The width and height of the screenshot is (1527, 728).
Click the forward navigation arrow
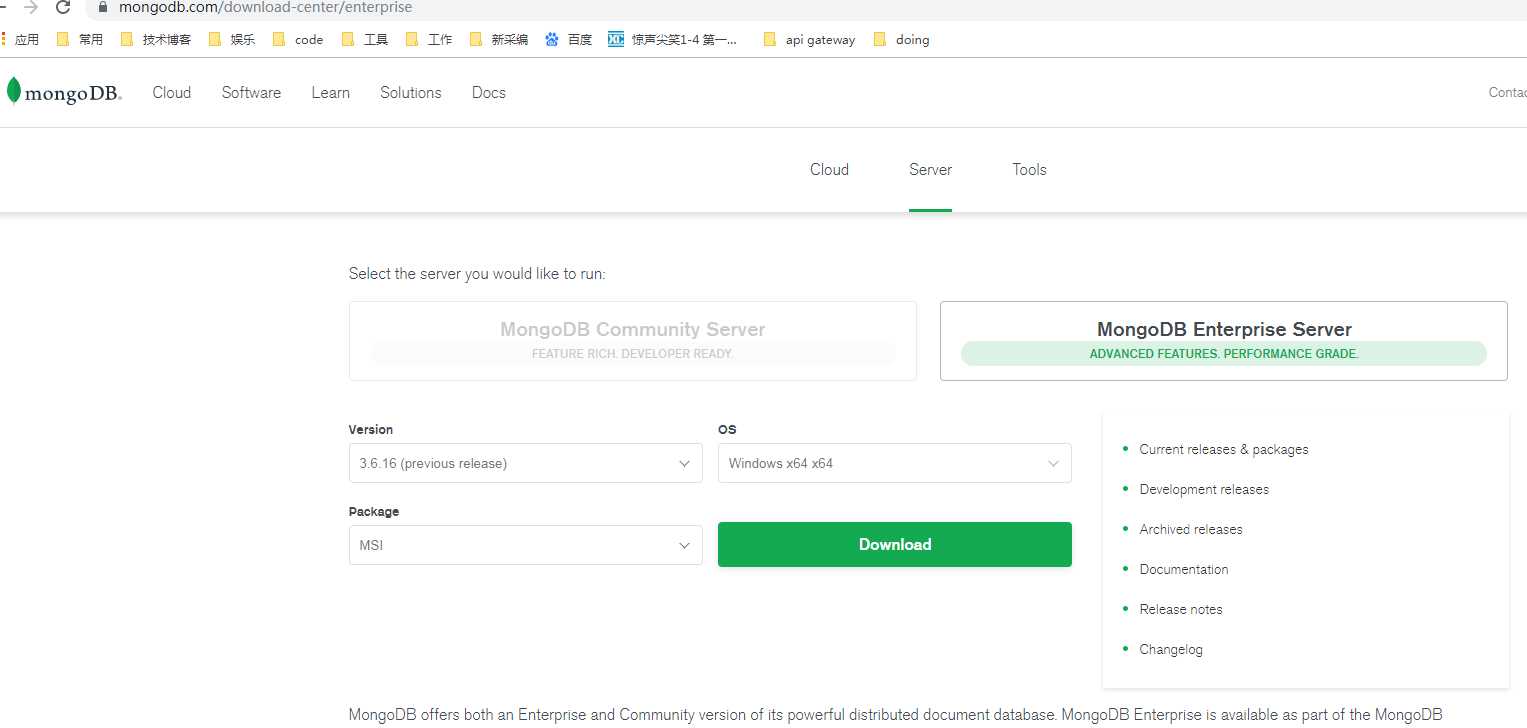pyautogui.click(x=30, y=8)
